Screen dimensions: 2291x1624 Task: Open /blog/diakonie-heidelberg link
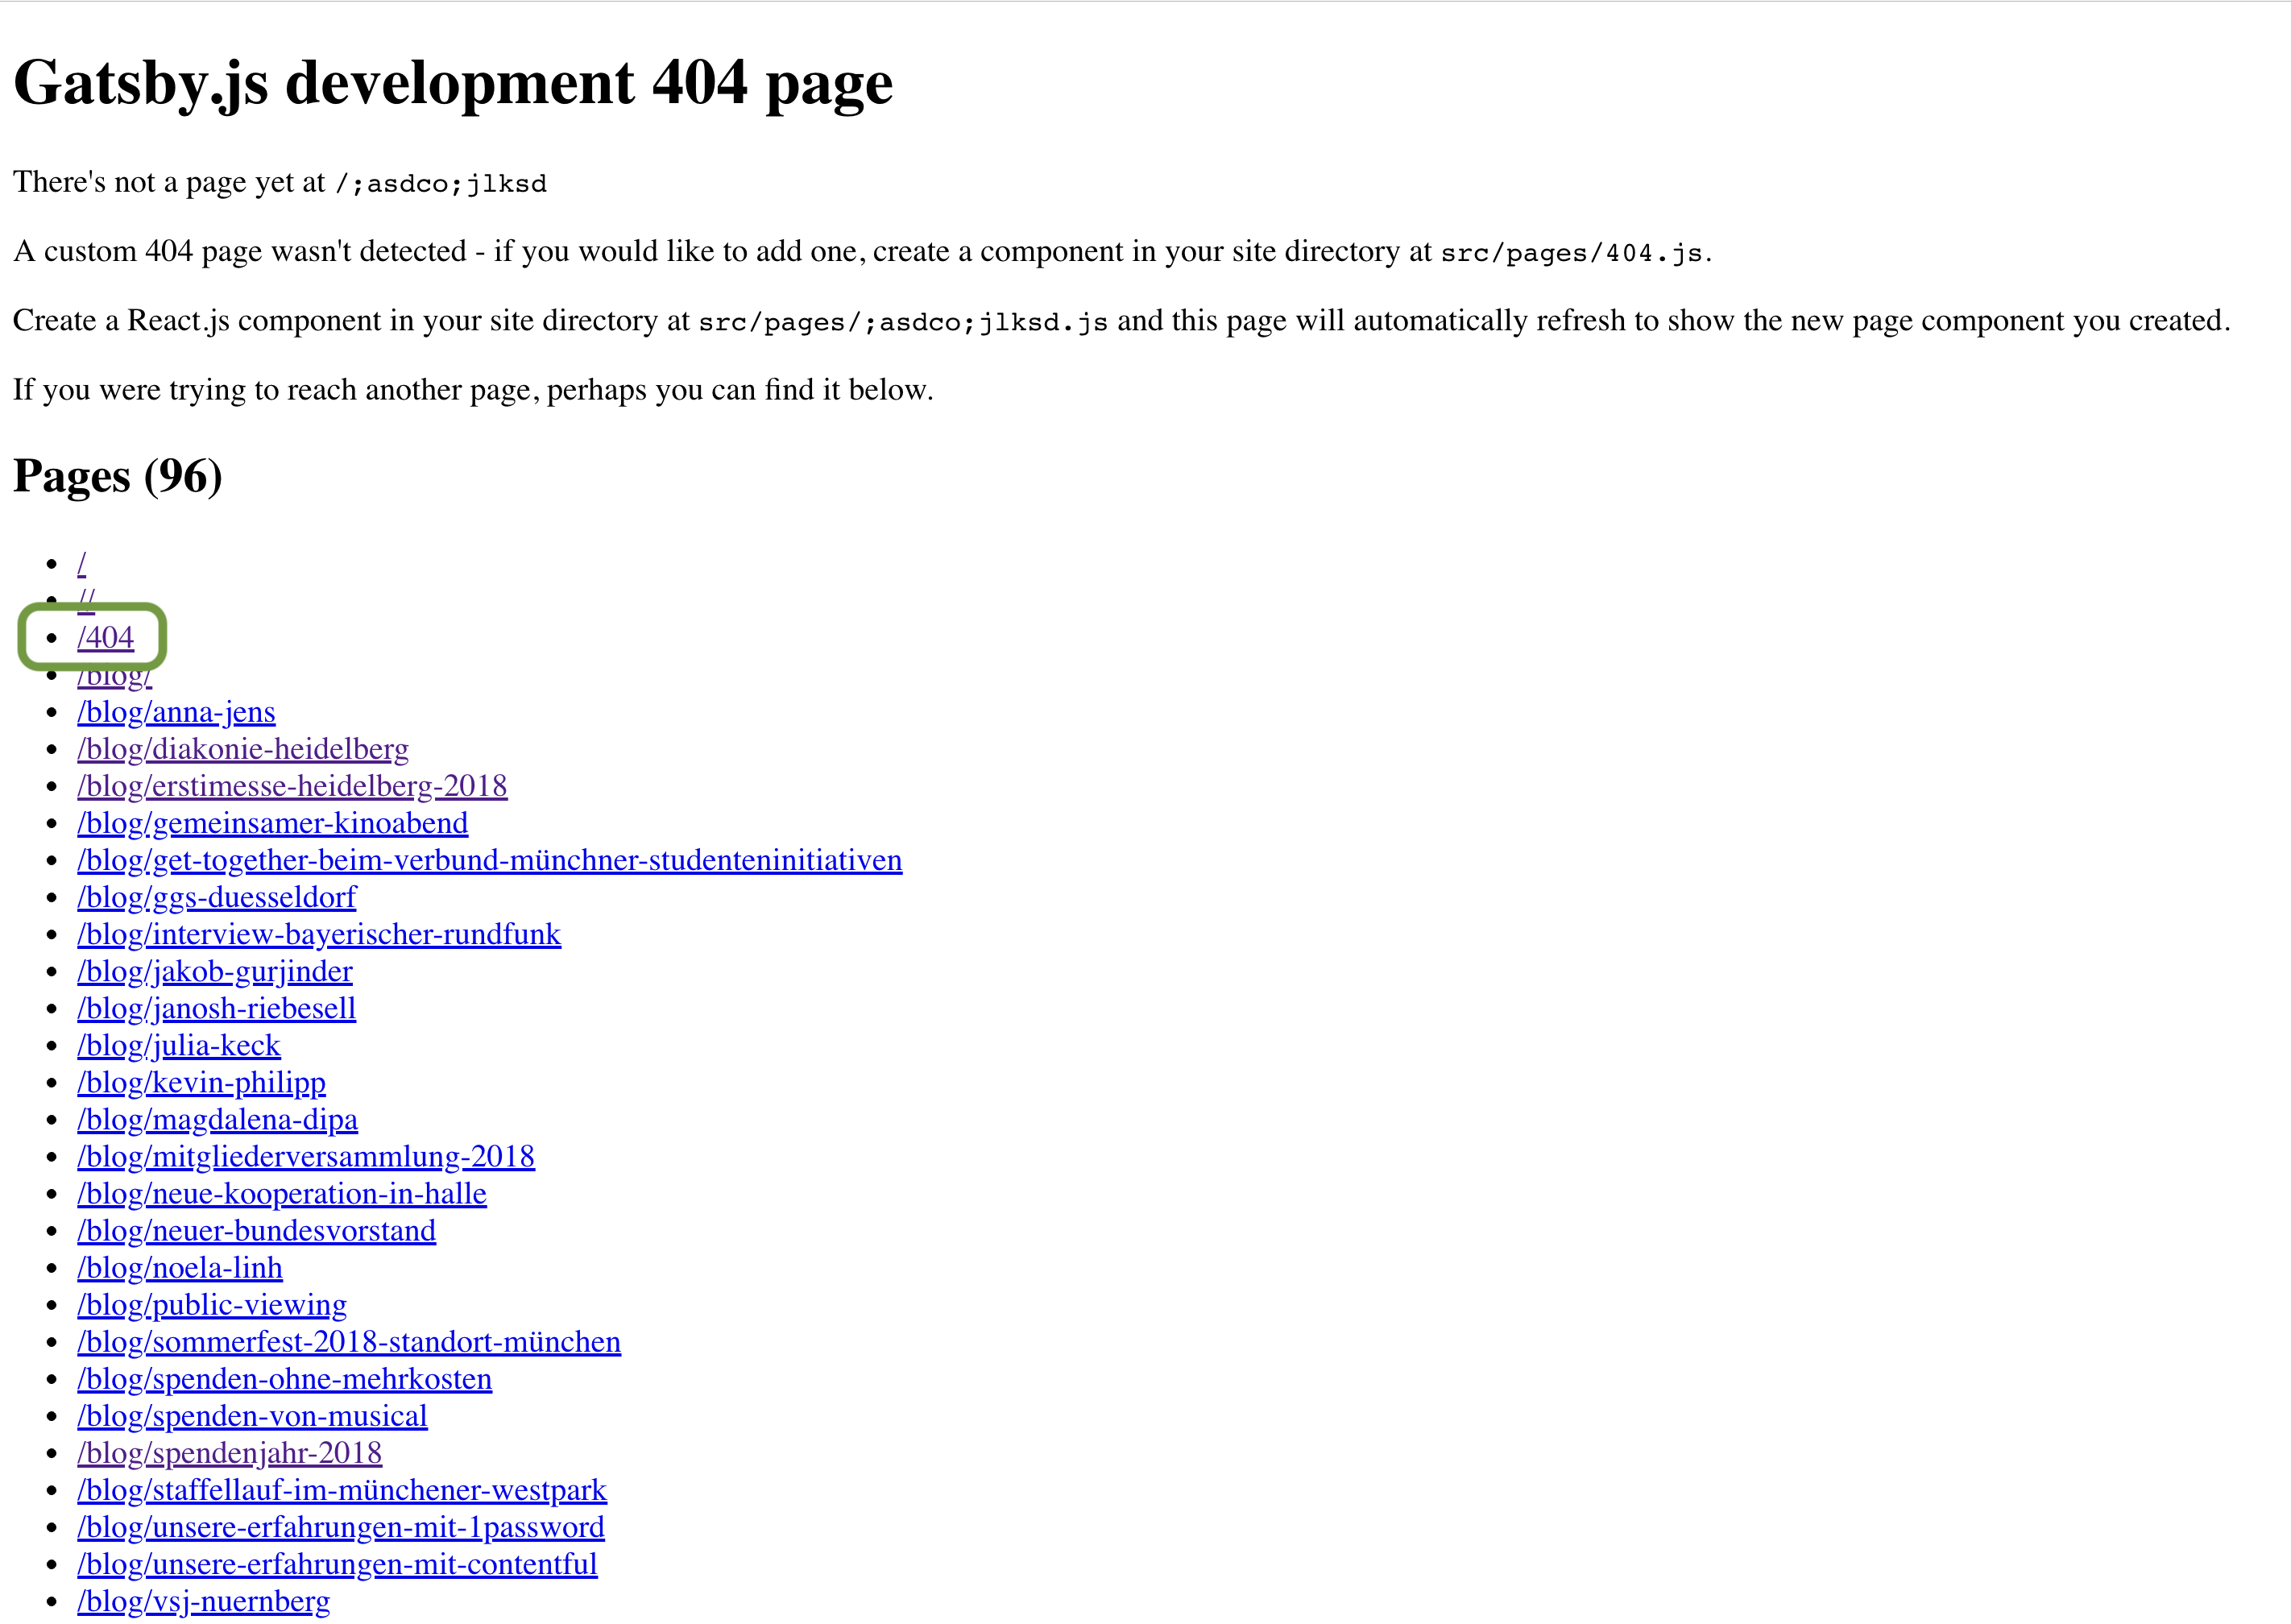pos(243,749)
